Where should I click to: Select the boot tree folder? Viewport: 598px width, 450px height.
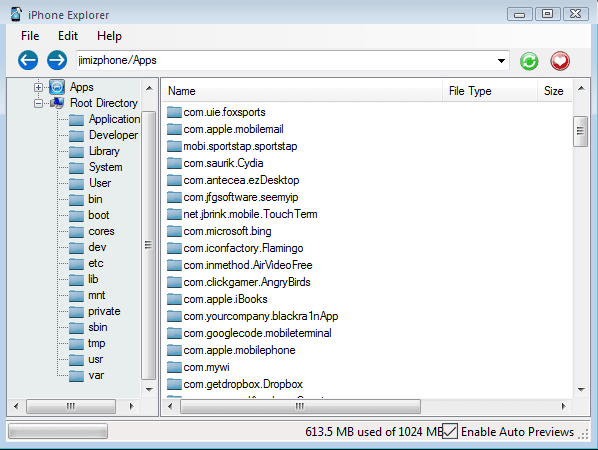point(99,215)
